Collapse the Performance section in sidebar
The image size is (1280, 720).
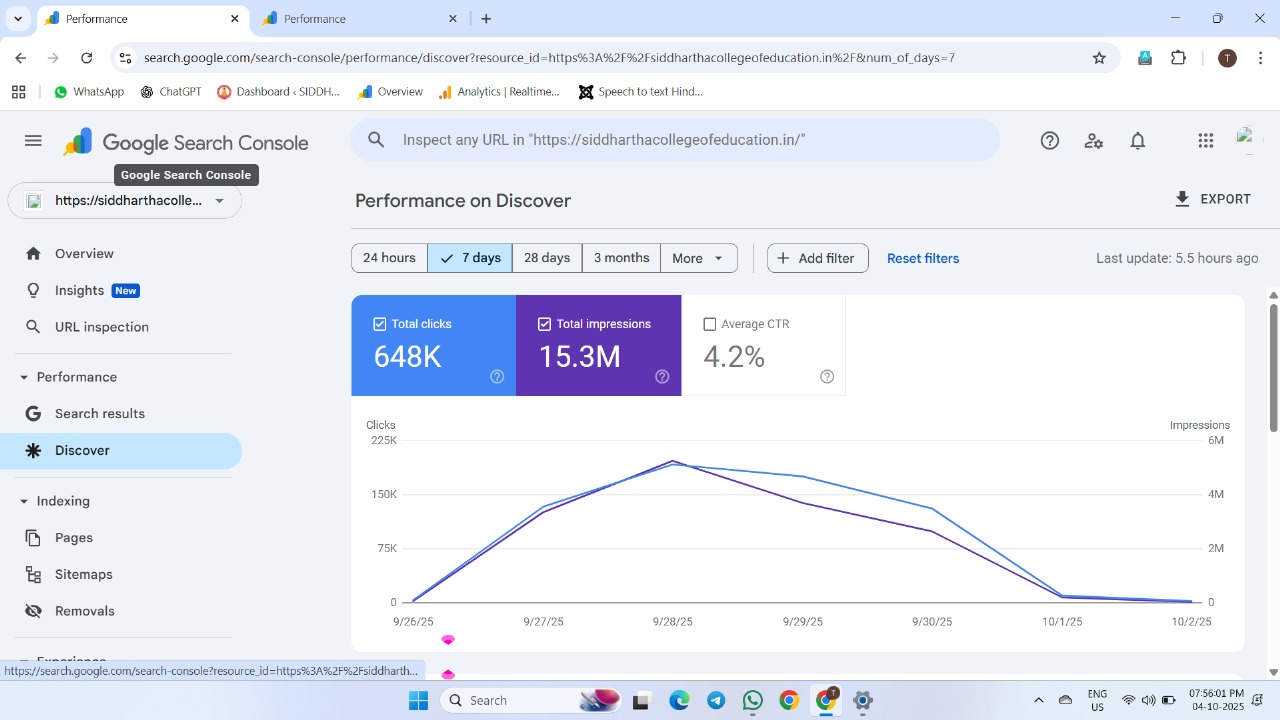[x=24, y=377]
